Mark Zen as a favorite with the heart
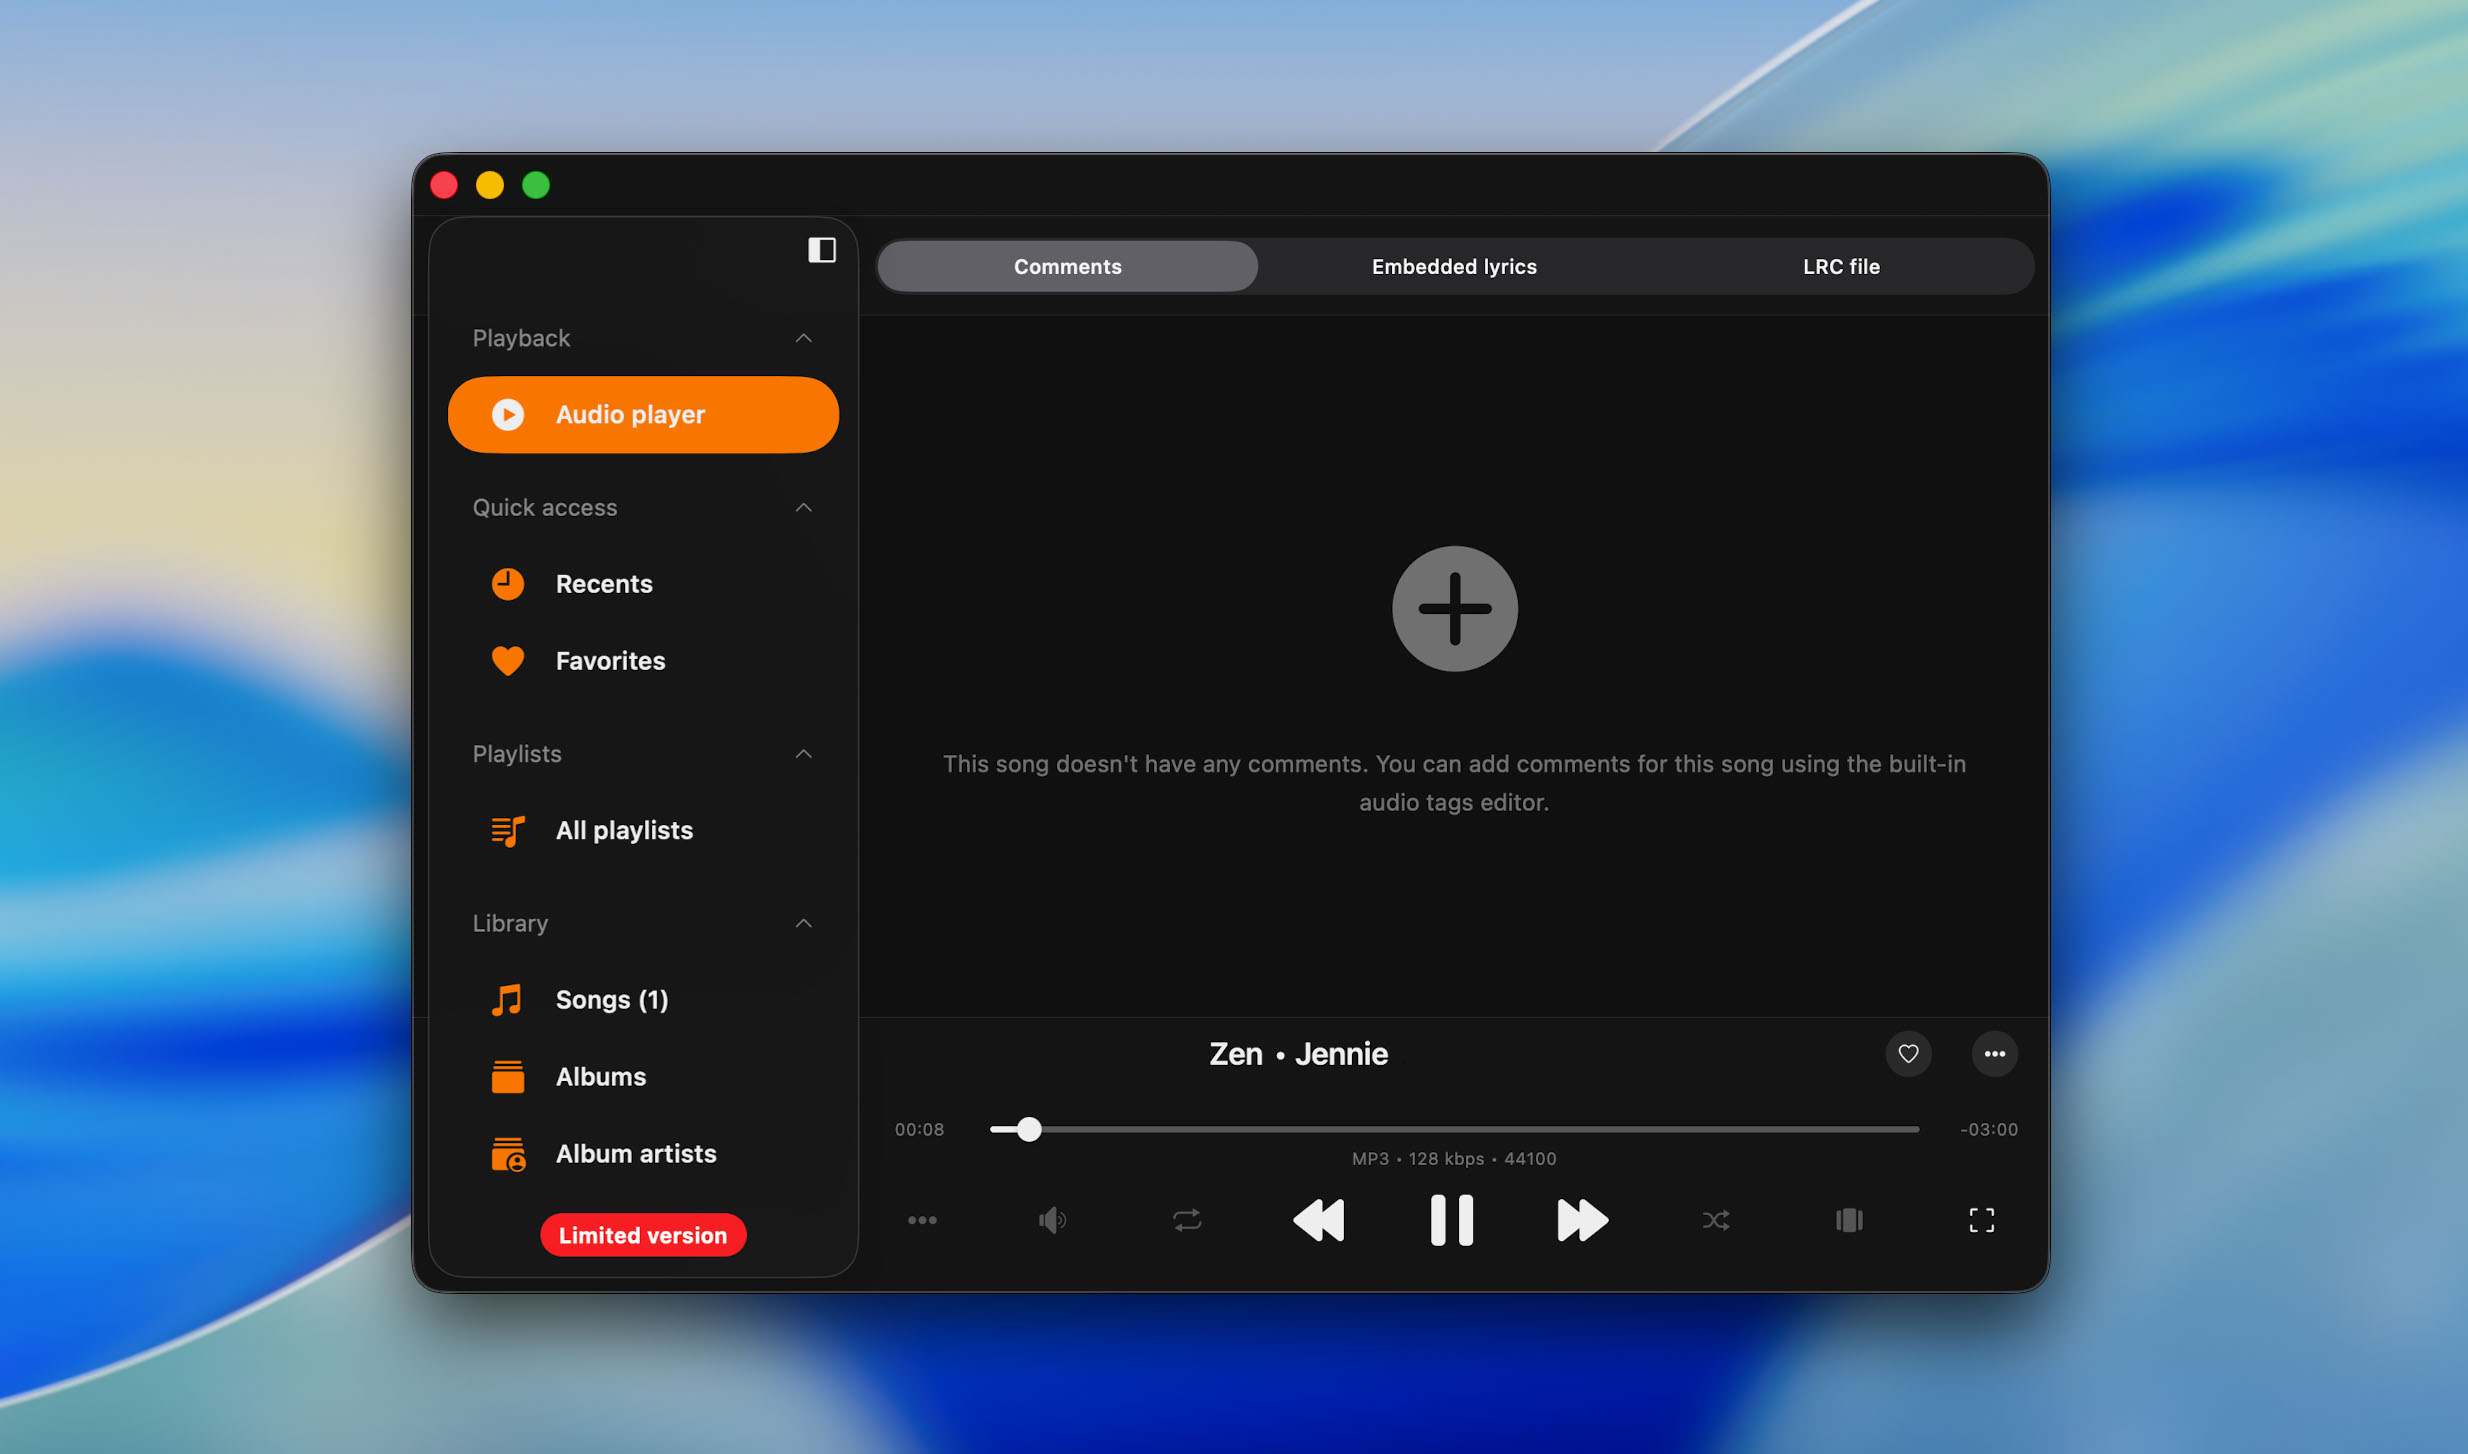2468x1454 pixels. (1908, 1053)
